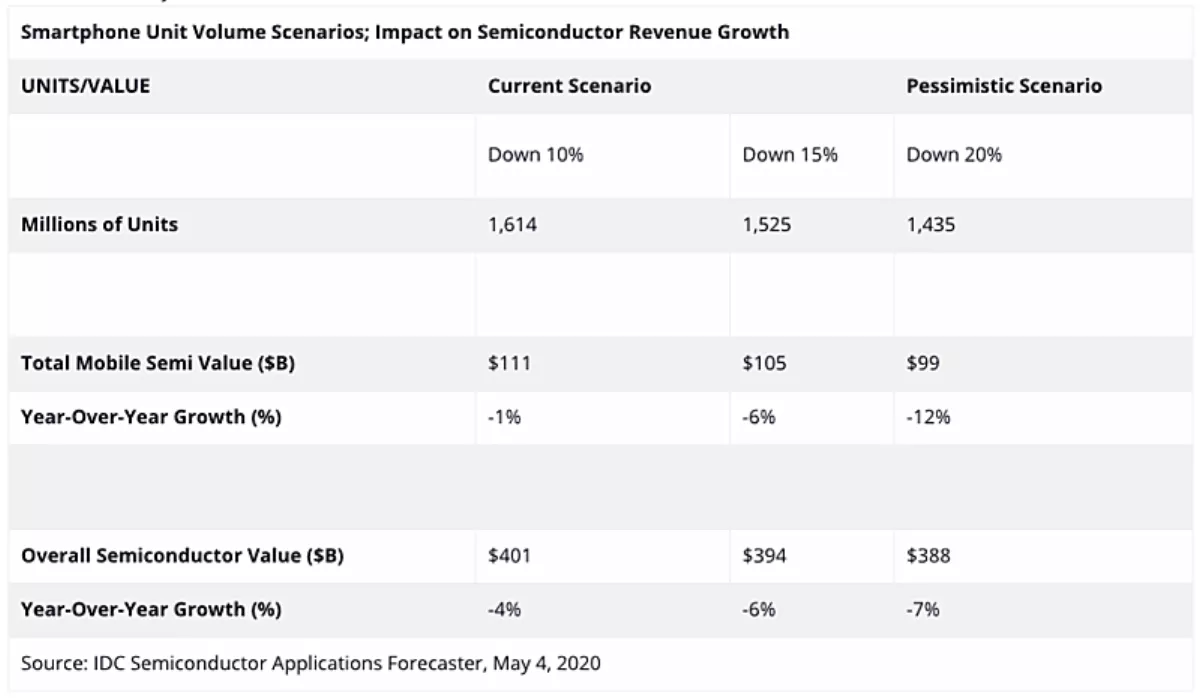This screenshot has height=698, width=1200.
Task: Click the $388 overall semiconductor value
Action: point(928,556)
